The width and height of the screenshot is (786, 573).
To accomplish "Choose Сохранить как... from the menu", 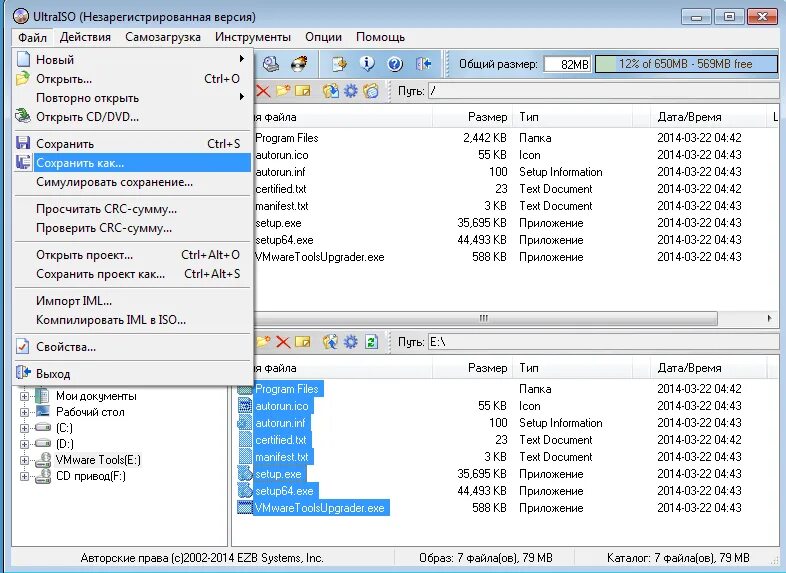I will [132, 163].
